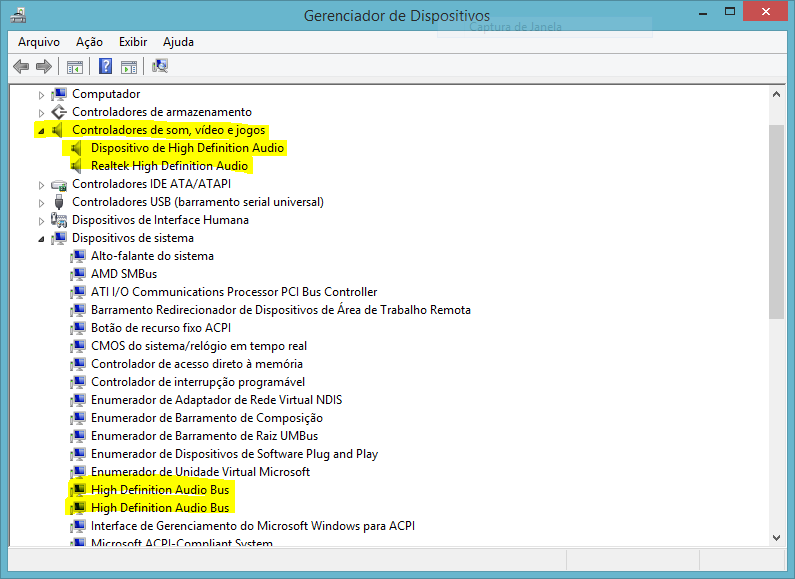Click the scrollbar up arrow
The image size is (795, 579).
776,94
